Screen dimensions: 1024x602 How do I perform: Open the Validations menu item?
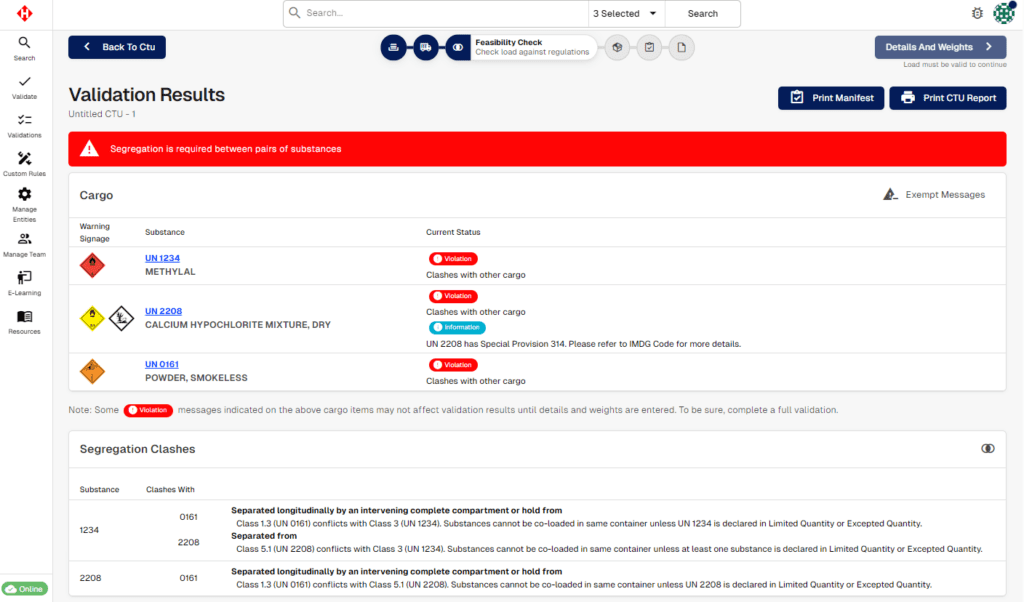tap(24, 125)
